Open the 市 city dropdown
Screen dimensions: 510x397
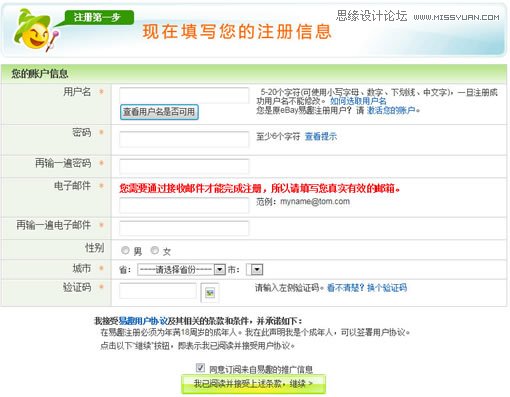coord(255,269)
